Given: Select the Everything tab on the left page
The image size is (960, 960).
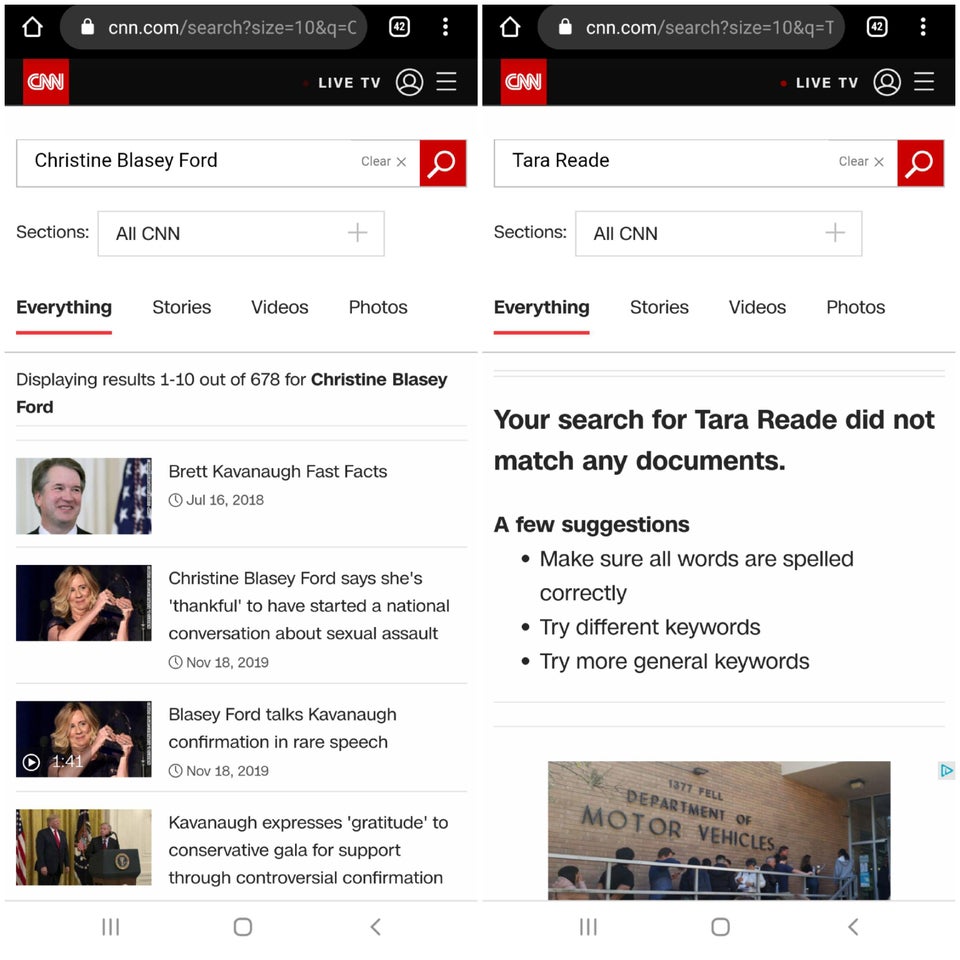Looking at the screenshot, I should pos(64,307).
